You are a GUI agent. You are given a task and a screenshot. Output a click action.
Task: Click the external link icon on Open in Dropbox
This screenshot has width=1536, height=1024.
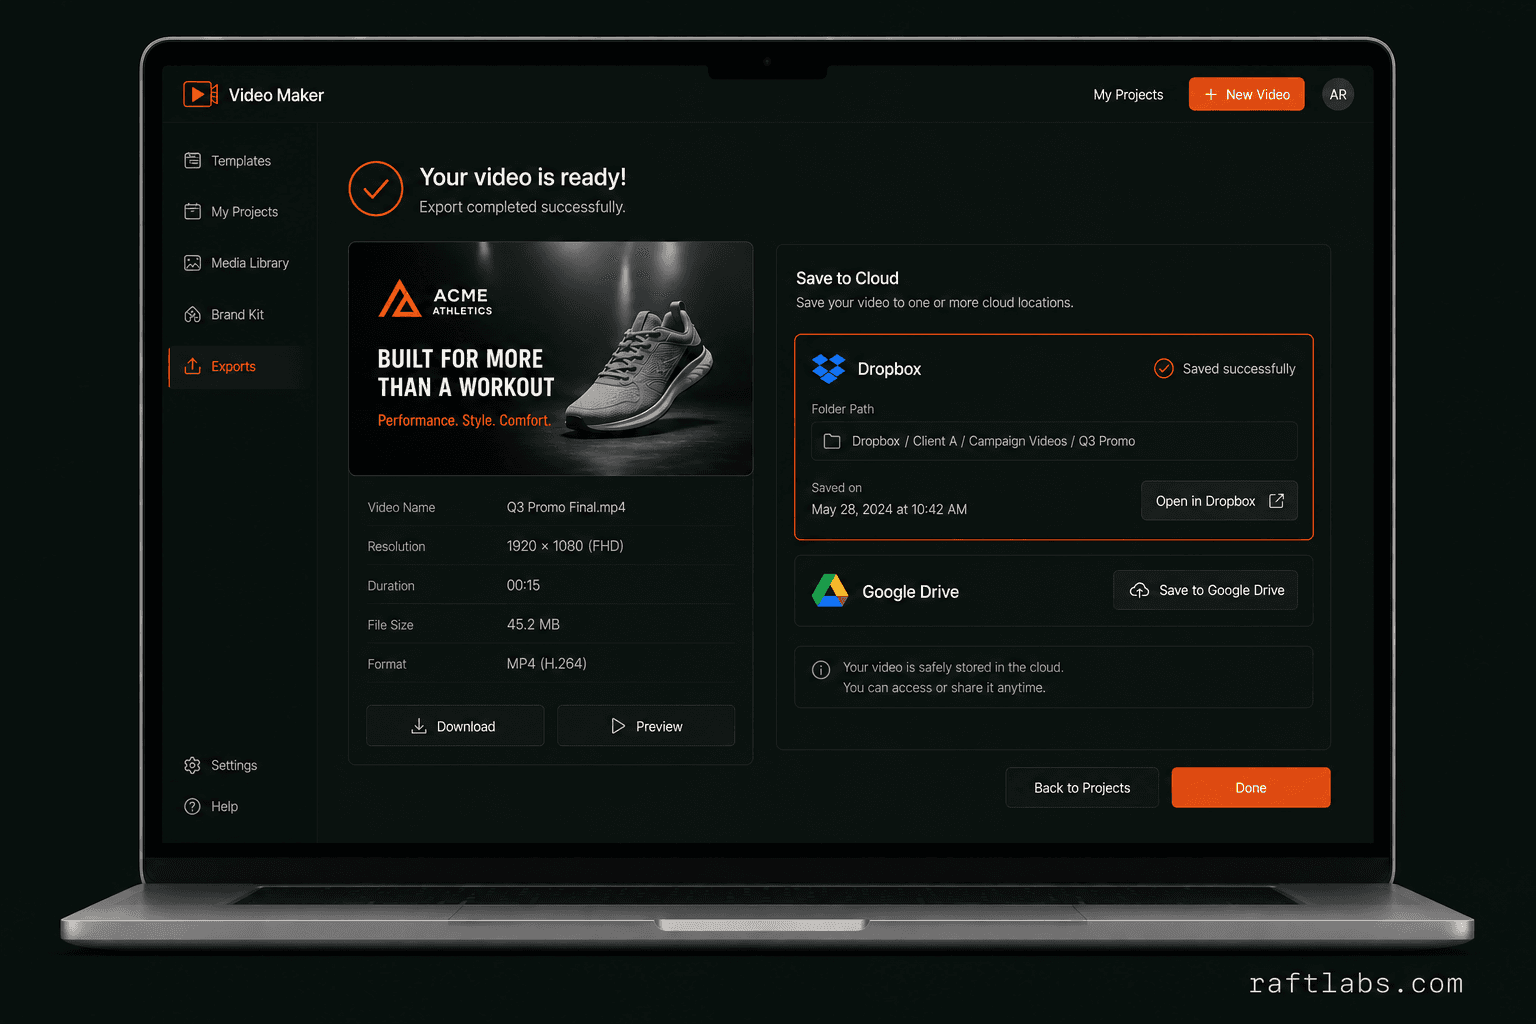coord(1276,501)
